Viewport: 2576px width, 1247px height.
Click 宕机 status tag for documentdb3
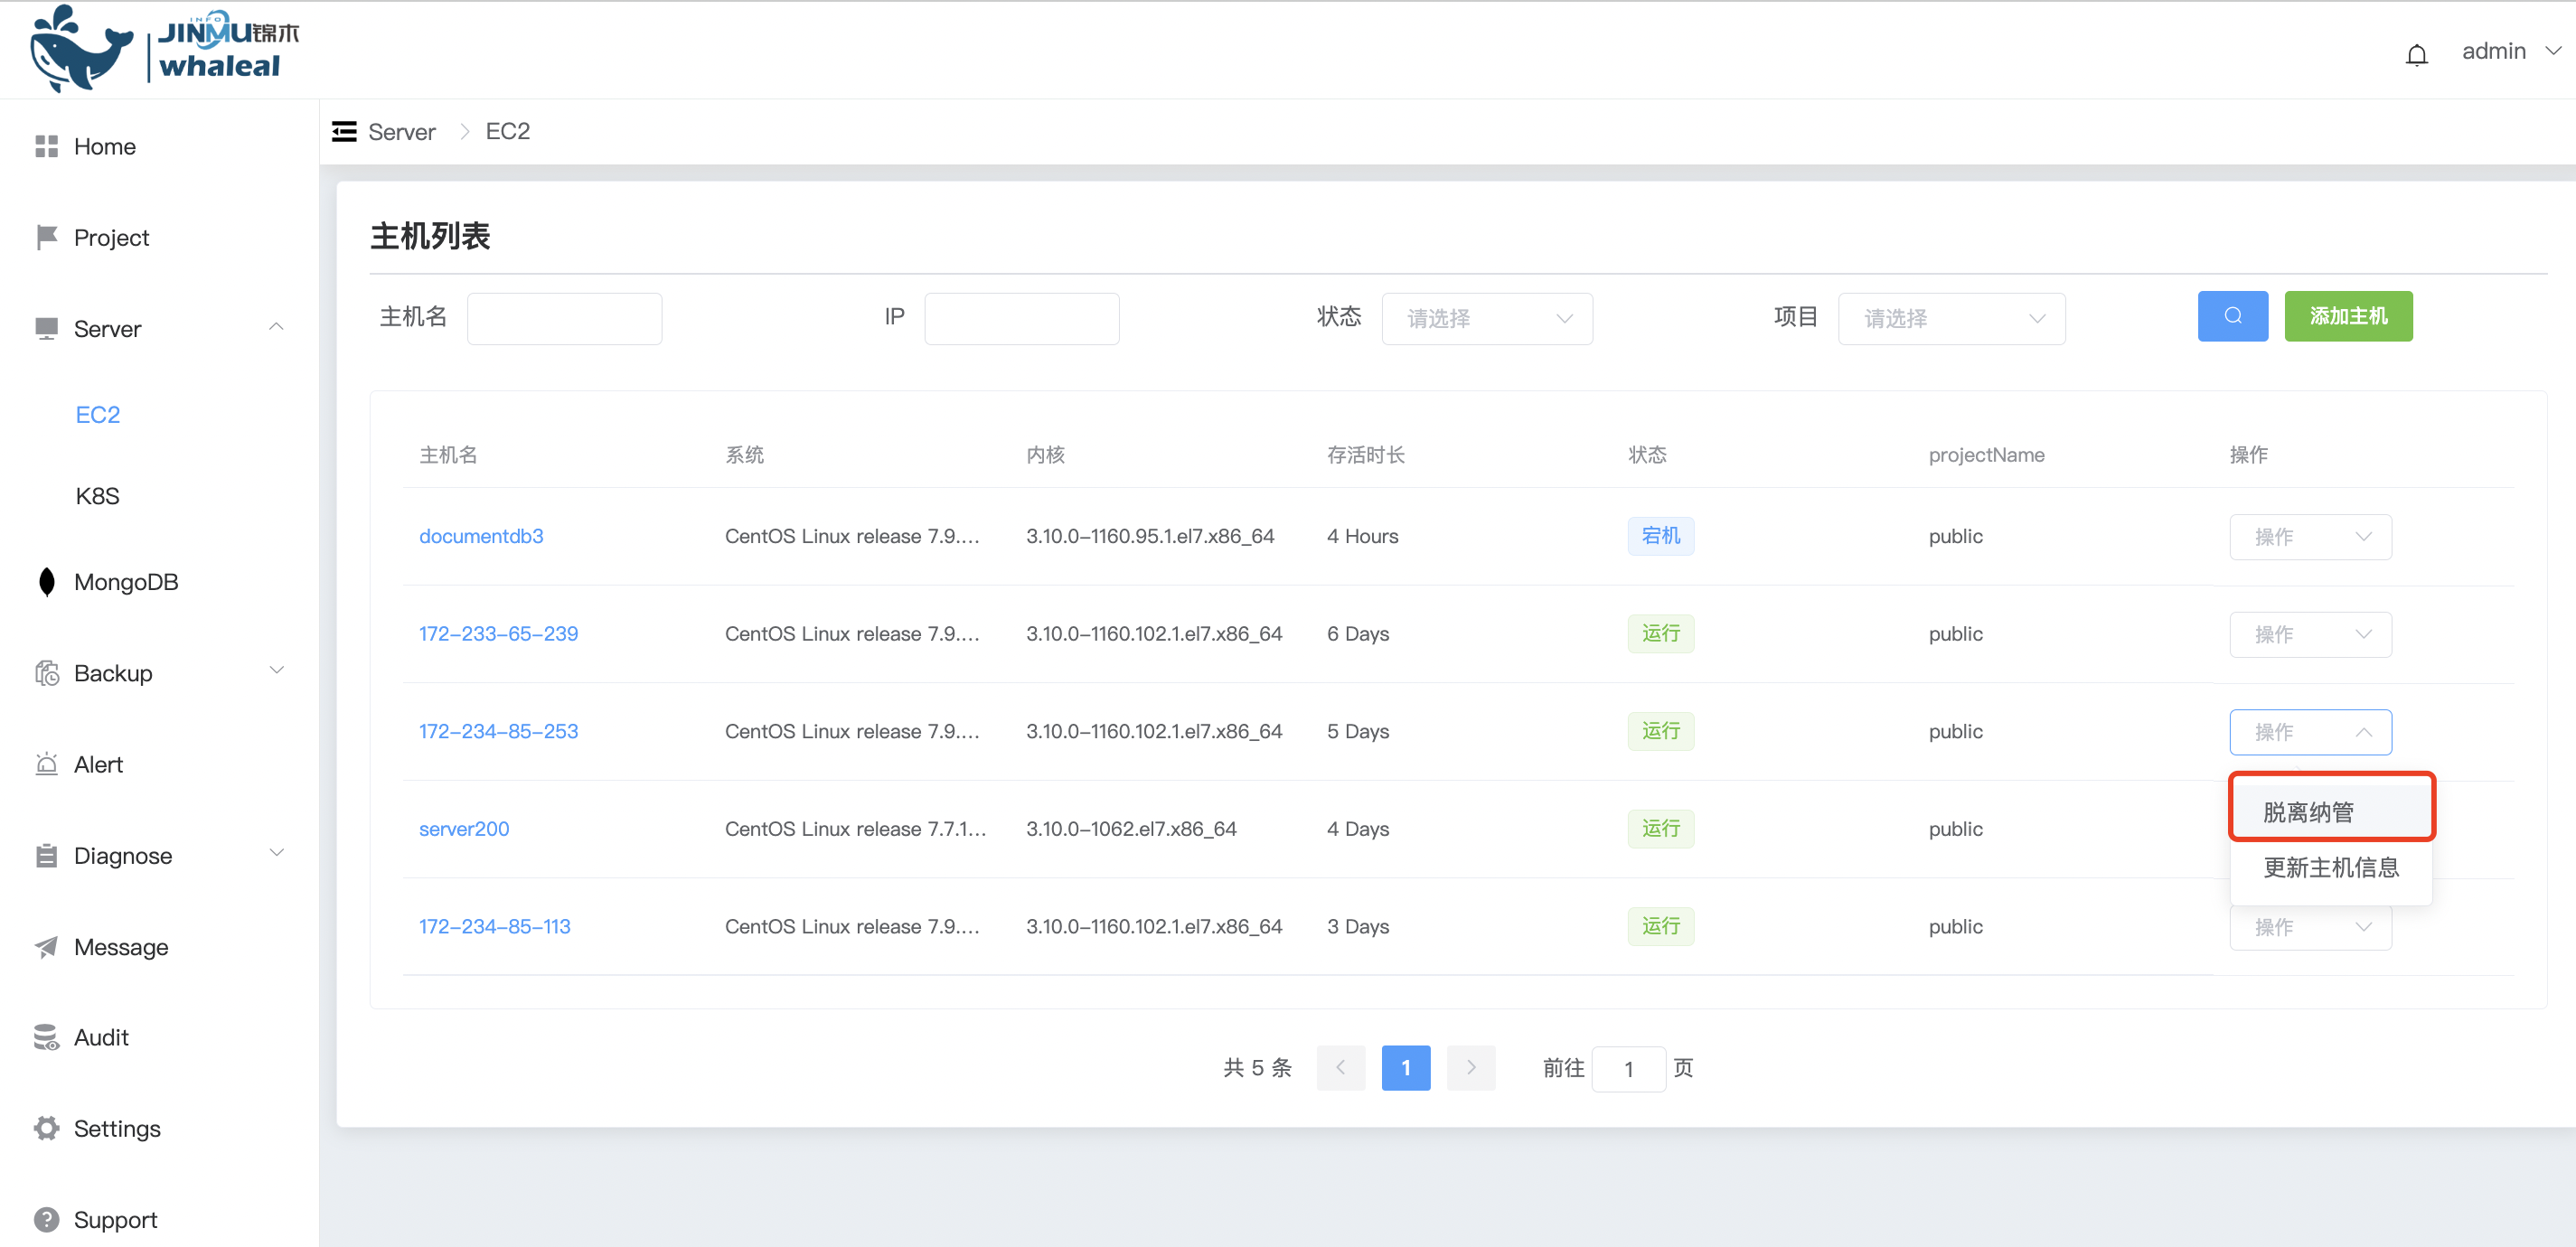click(1660, 536)
